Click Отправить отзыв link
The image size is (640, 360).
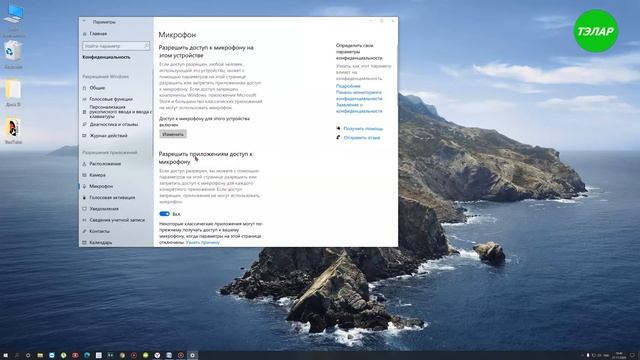click(362, 138)
